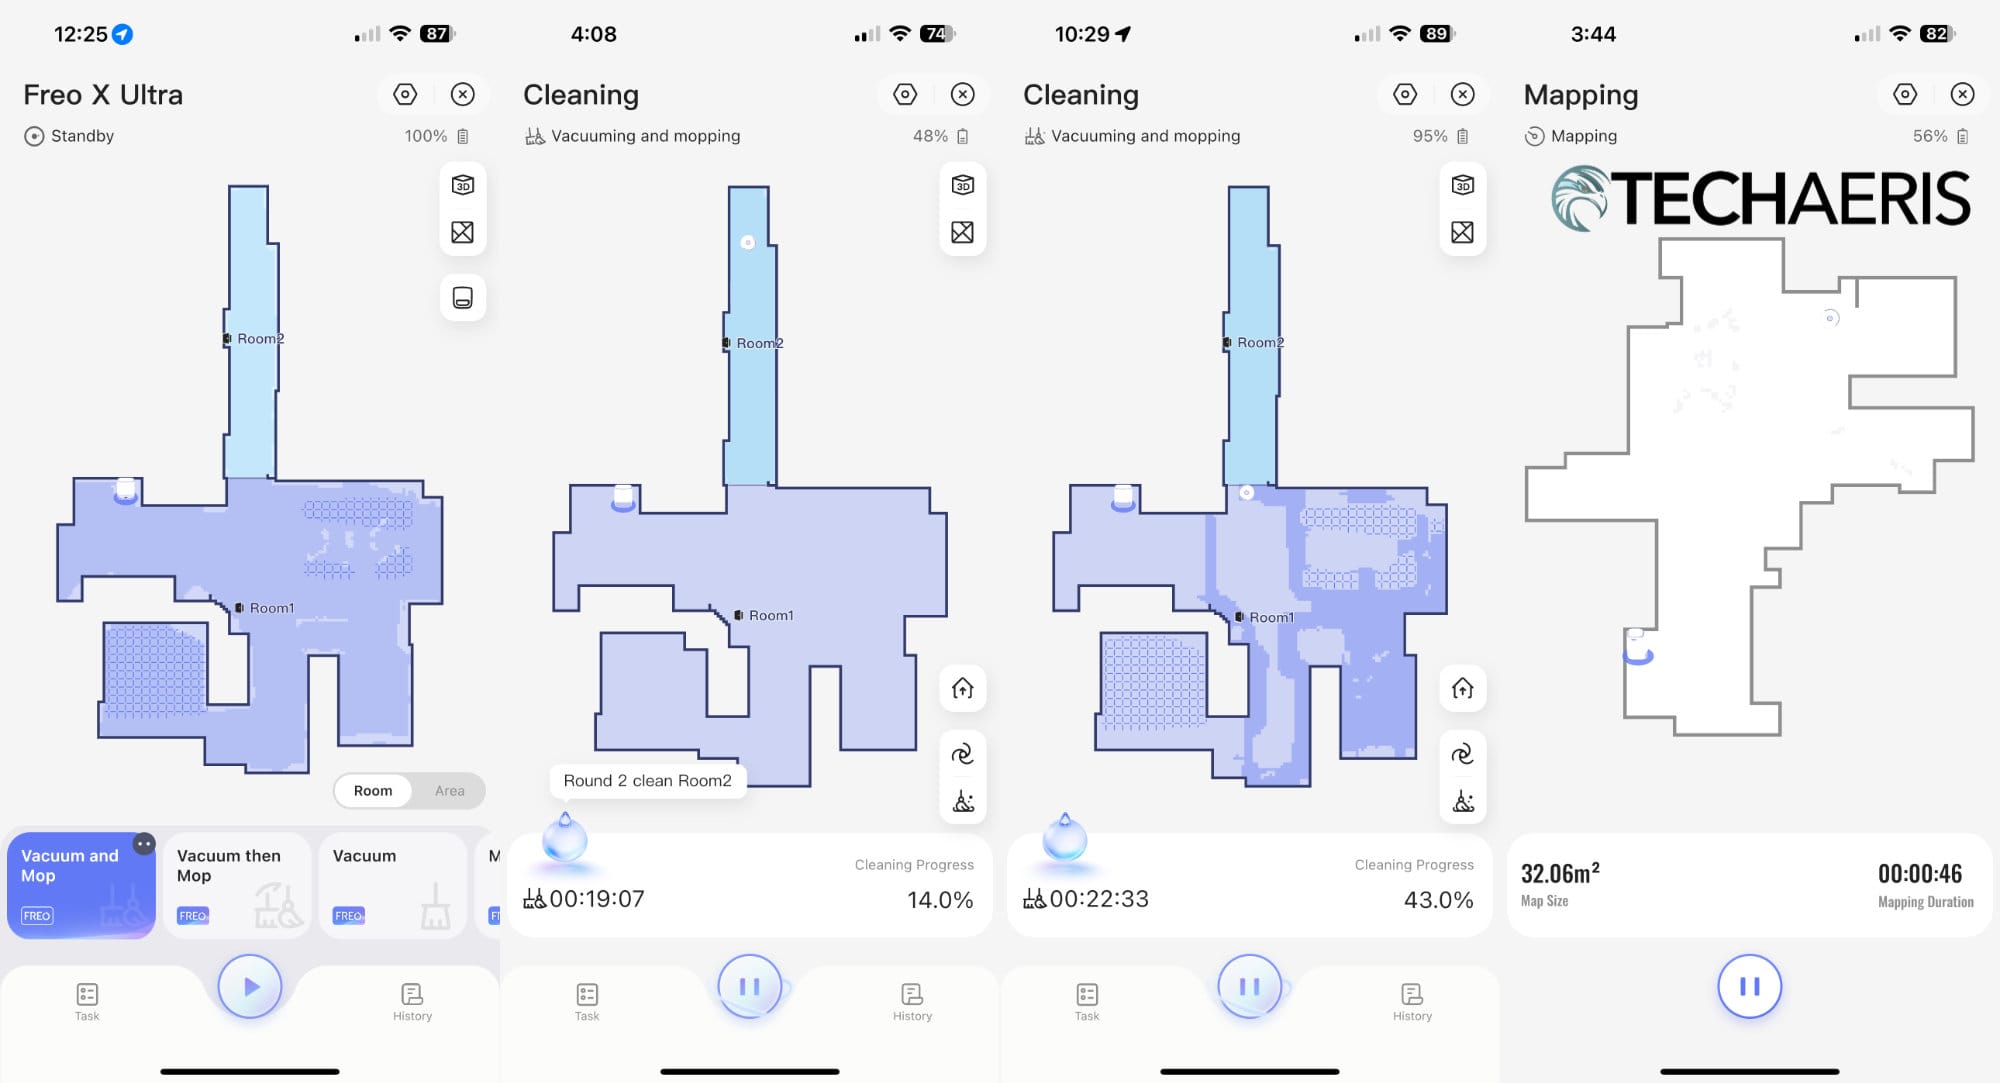Tap the robot home return icon in screen 2
The image size is (2000, 1083).
[963, 690]
